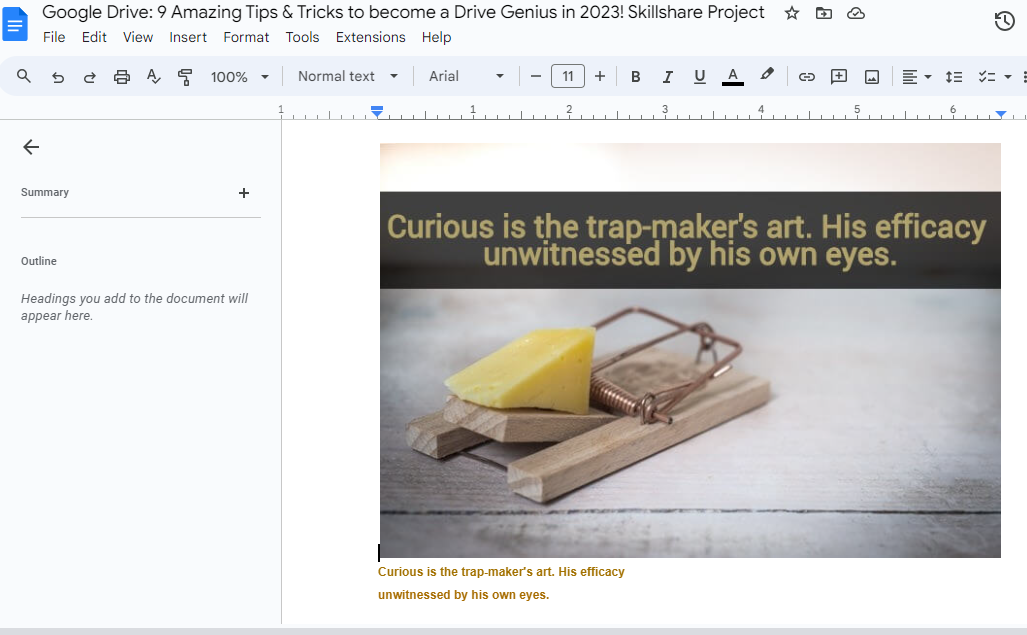Open the Tools menu
The width and height of the screenshot is (1027, 635).
(x=302, y=37)
